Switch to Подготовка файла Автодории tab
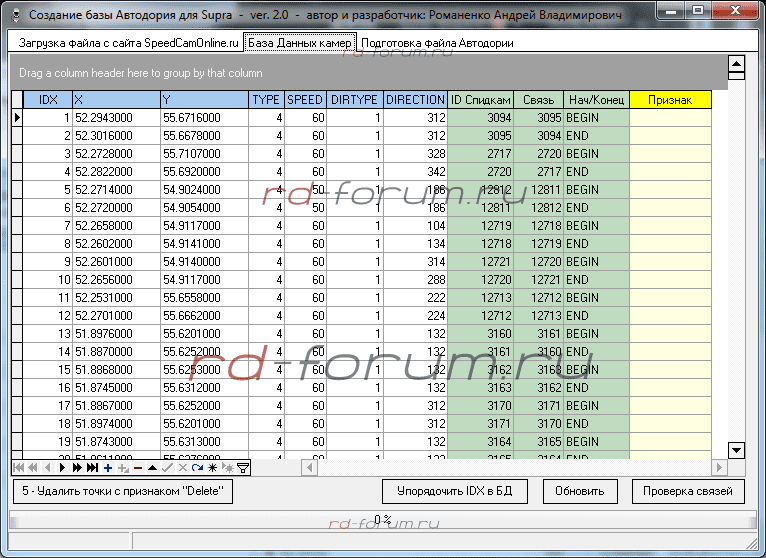 [x=437, y=44]
